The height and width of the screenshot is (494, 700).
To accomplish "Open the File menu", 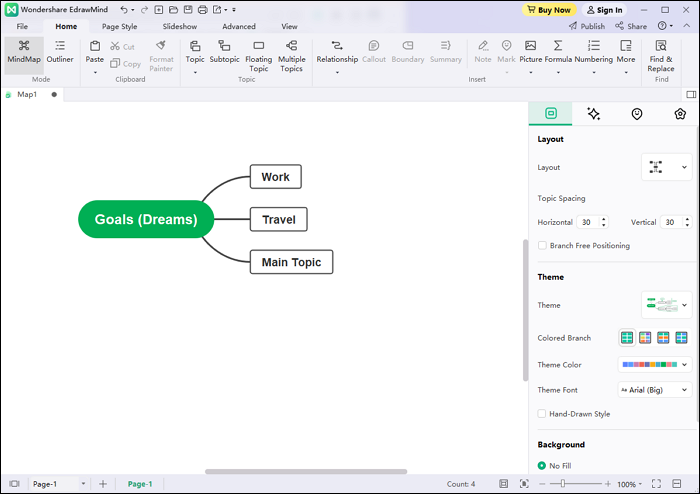I will pyautogui.click(x=22, y=26).
